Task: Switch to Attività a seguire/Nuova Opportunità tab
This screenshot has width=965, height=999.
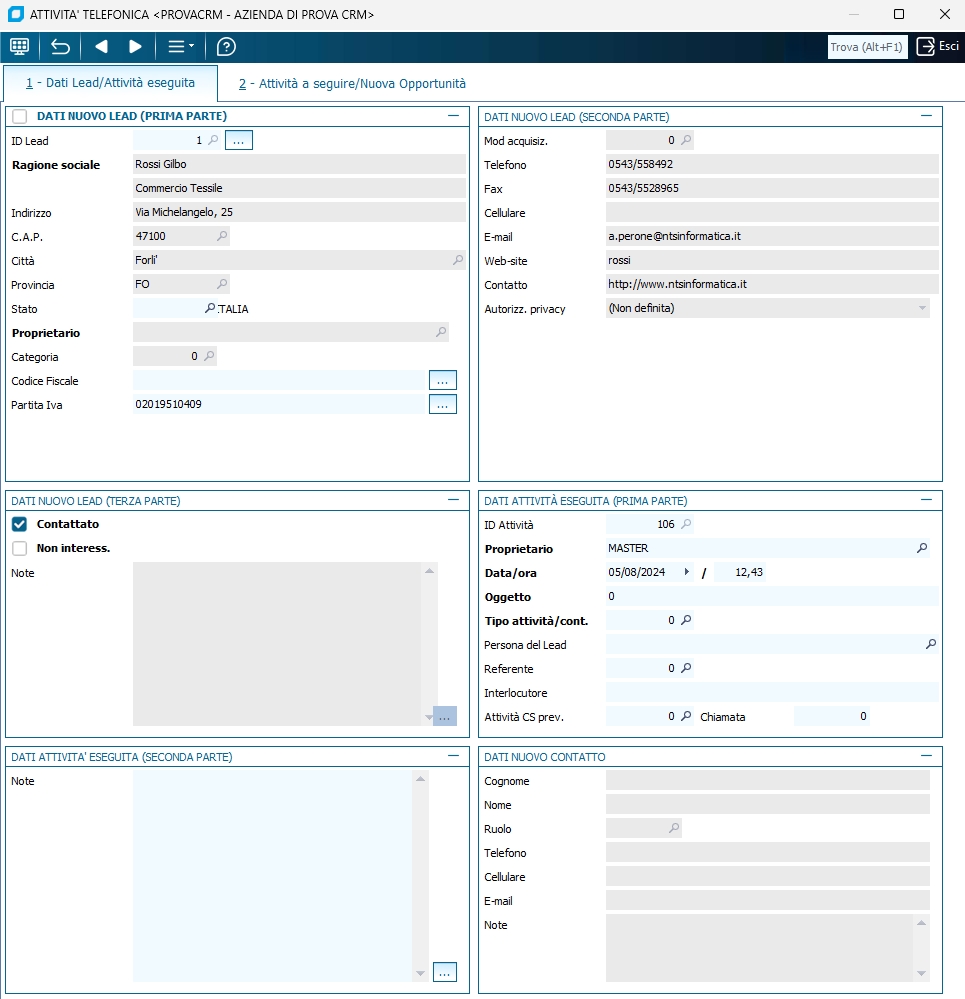Action: [x=352, y=84]
